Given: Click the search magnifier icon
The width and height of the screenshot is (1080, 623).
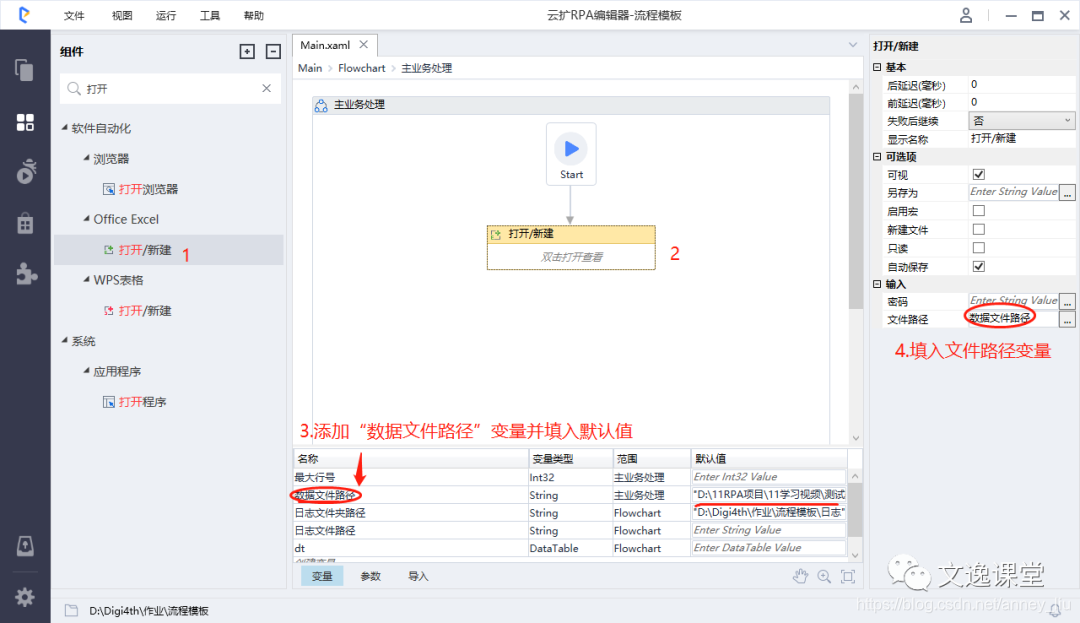Looking at the screenshot, I should pos(74,88).
